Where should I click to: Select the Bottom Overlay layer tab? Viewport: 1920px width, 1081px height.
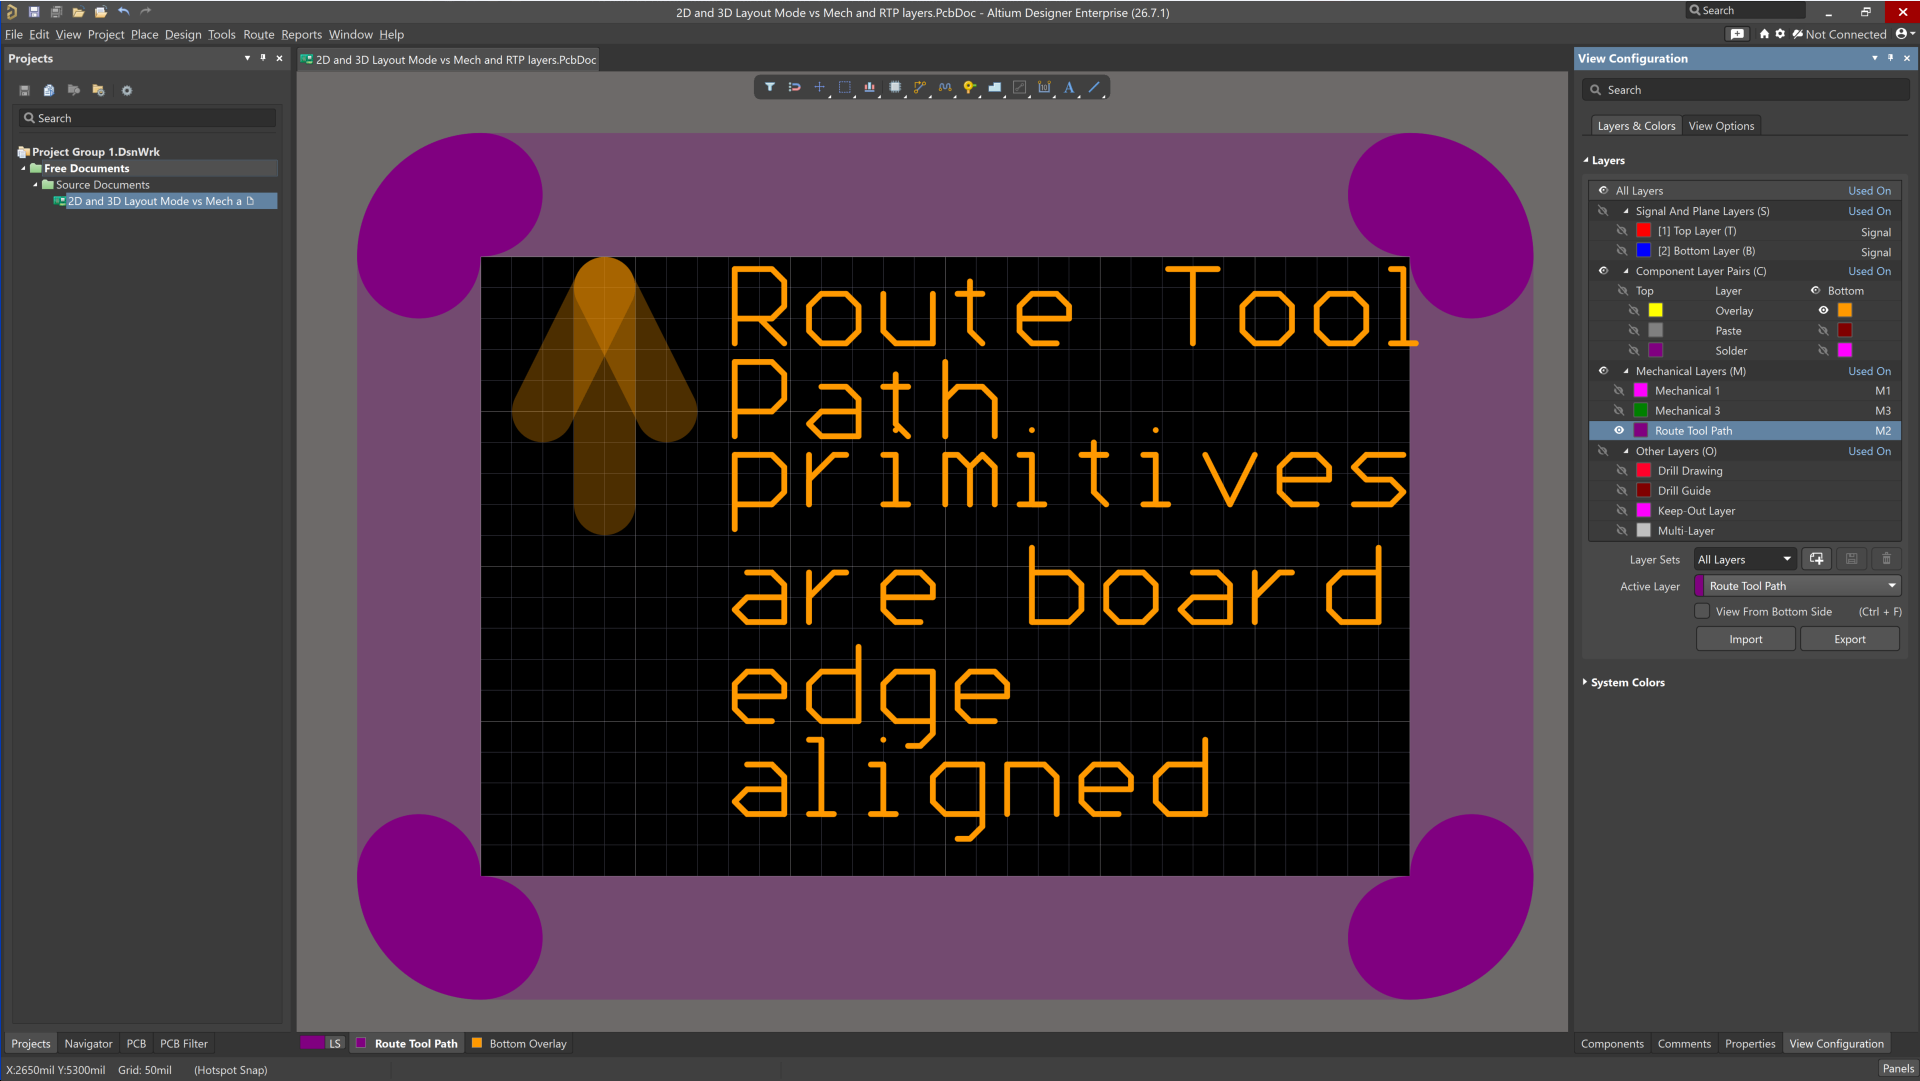coord(518,1043)
